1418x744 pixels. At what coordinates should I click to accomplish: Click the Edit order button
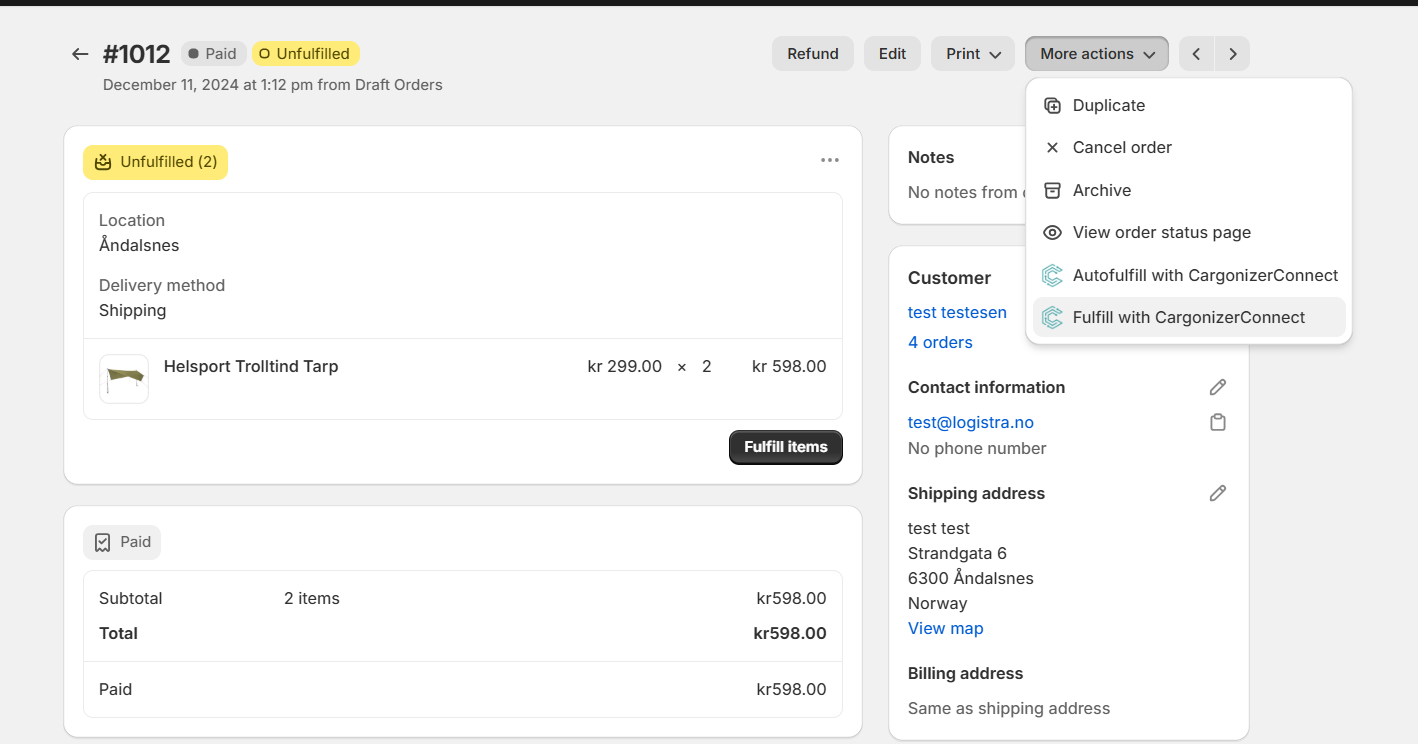click(892, 54)
